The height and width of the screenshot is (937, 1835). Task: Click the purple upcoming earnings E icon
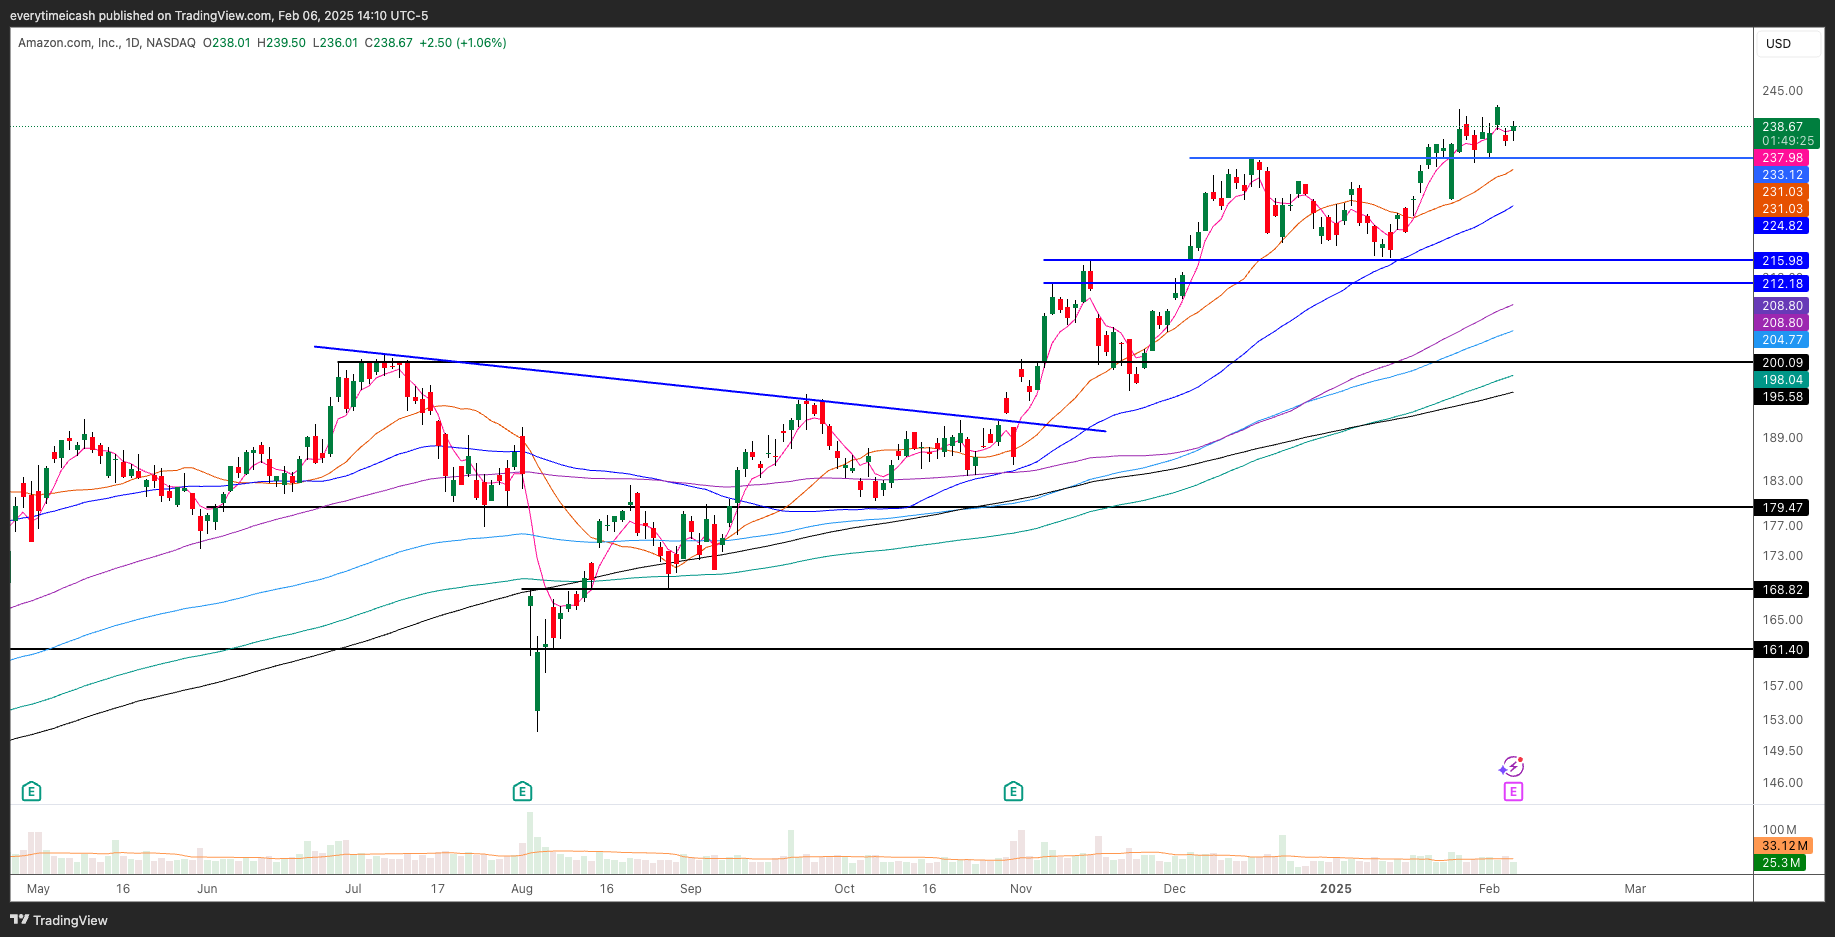point(1513,792)
